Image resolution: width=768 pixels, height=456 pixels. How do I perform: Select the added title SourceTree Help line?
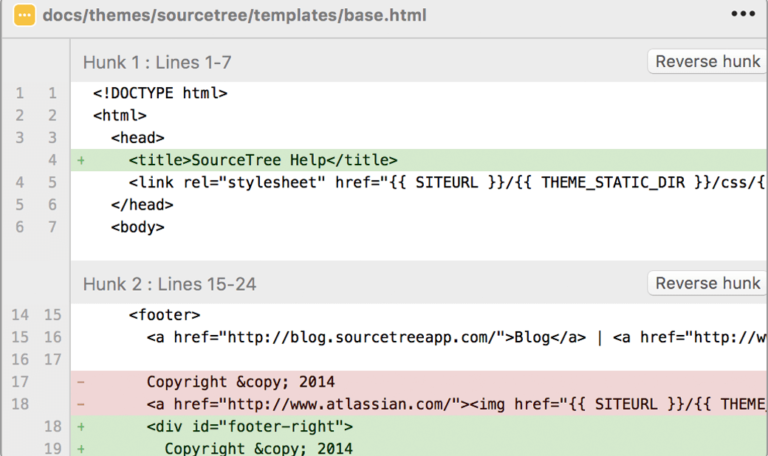[419, 160]
